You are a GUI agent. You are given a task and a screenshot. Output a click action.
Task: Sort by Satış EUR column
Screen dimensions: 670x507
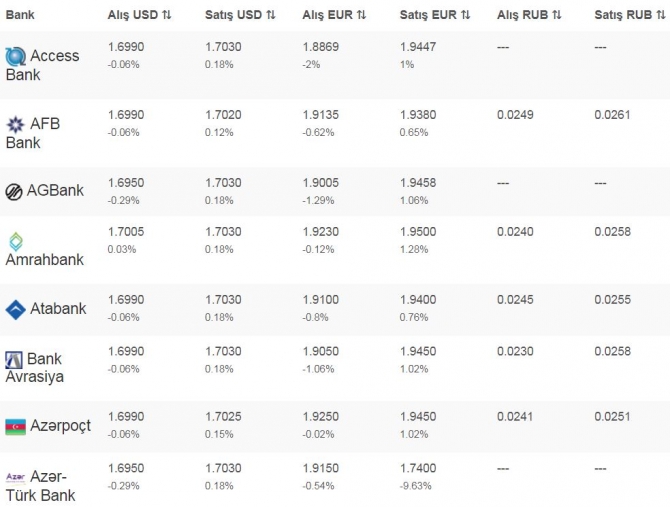click(435, 16)
